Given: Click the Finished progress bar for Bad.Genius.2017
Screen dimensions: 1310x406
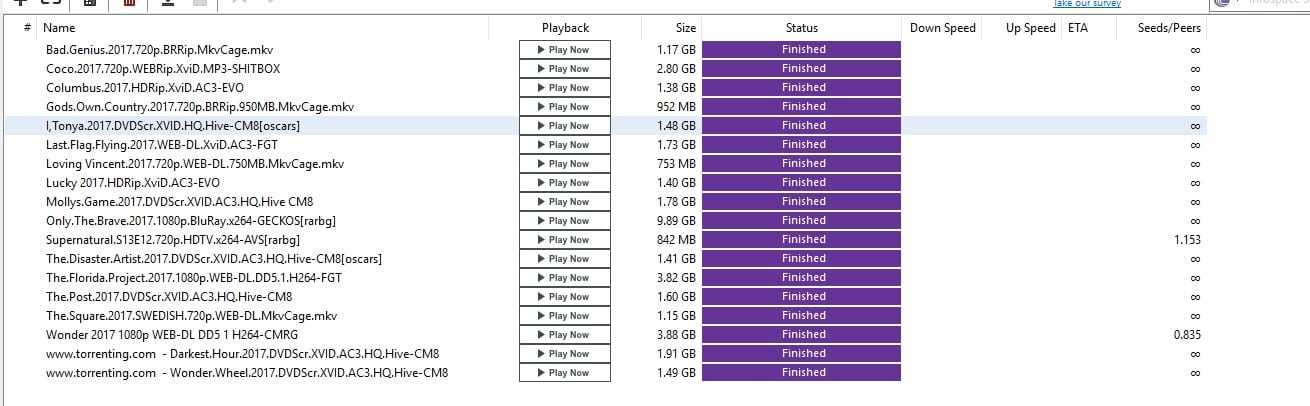Looking at the screenshot, I should coord(801,49).
